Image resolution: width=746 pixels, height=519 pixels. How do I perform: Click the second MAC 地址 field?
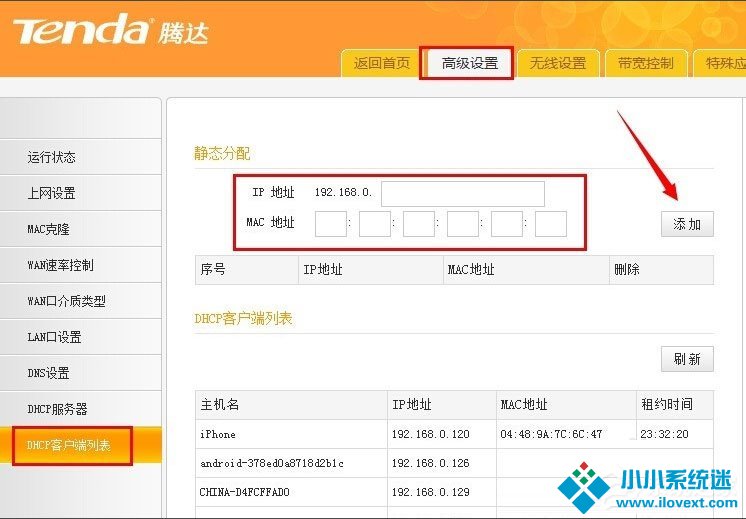pyautogui.click(x=375, y=224)
